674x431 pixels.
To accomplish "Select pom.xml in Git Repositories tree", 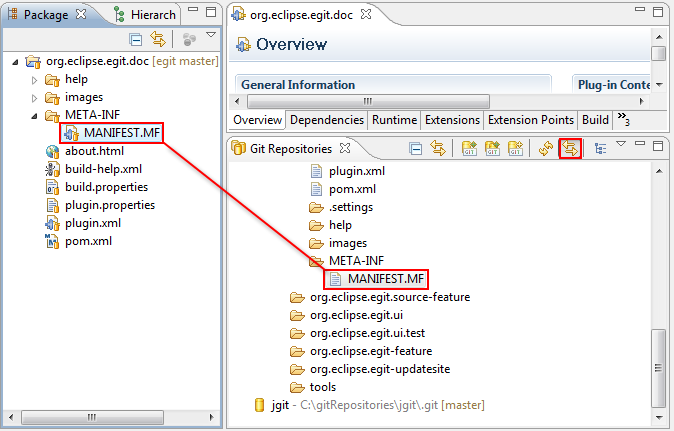I will point(352,190).
